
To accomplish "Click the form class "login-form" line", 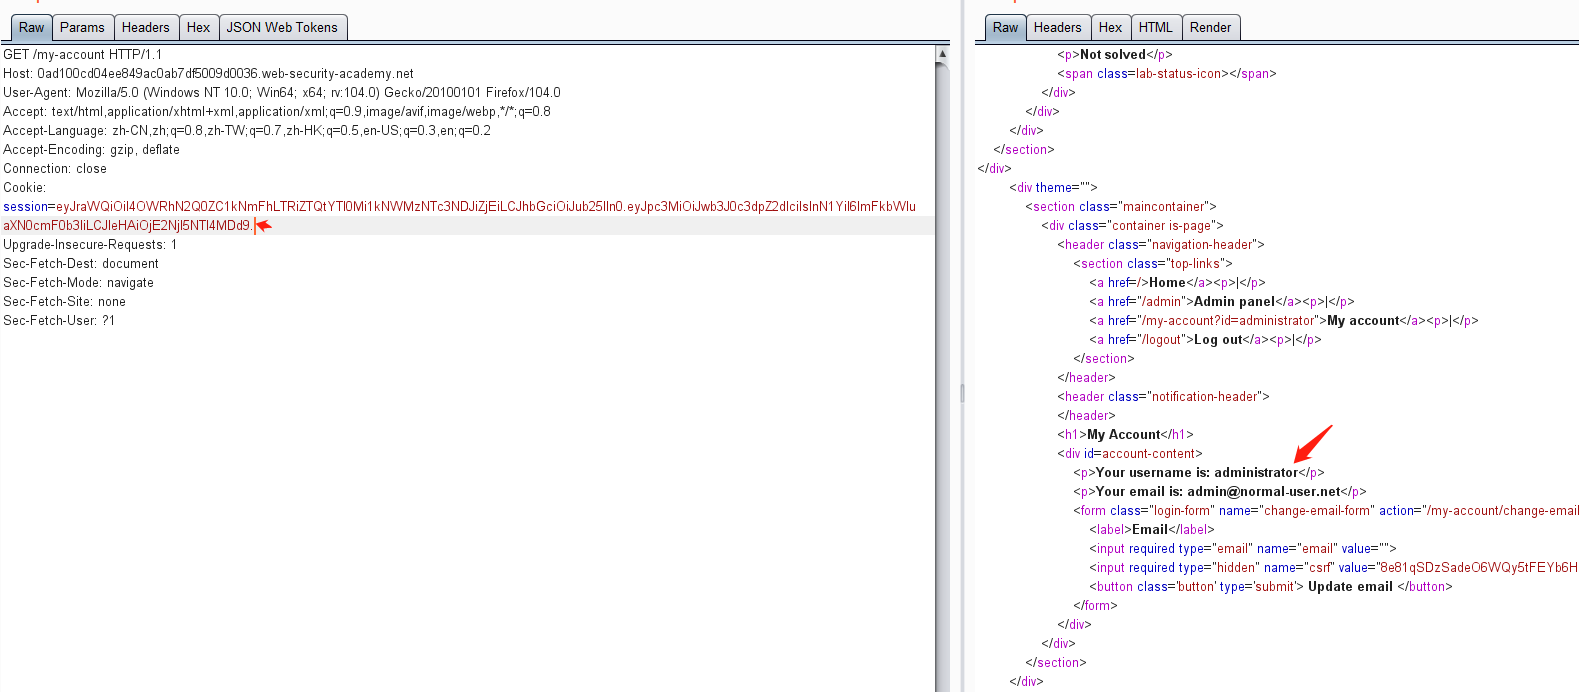I will tap(1326, 511).
